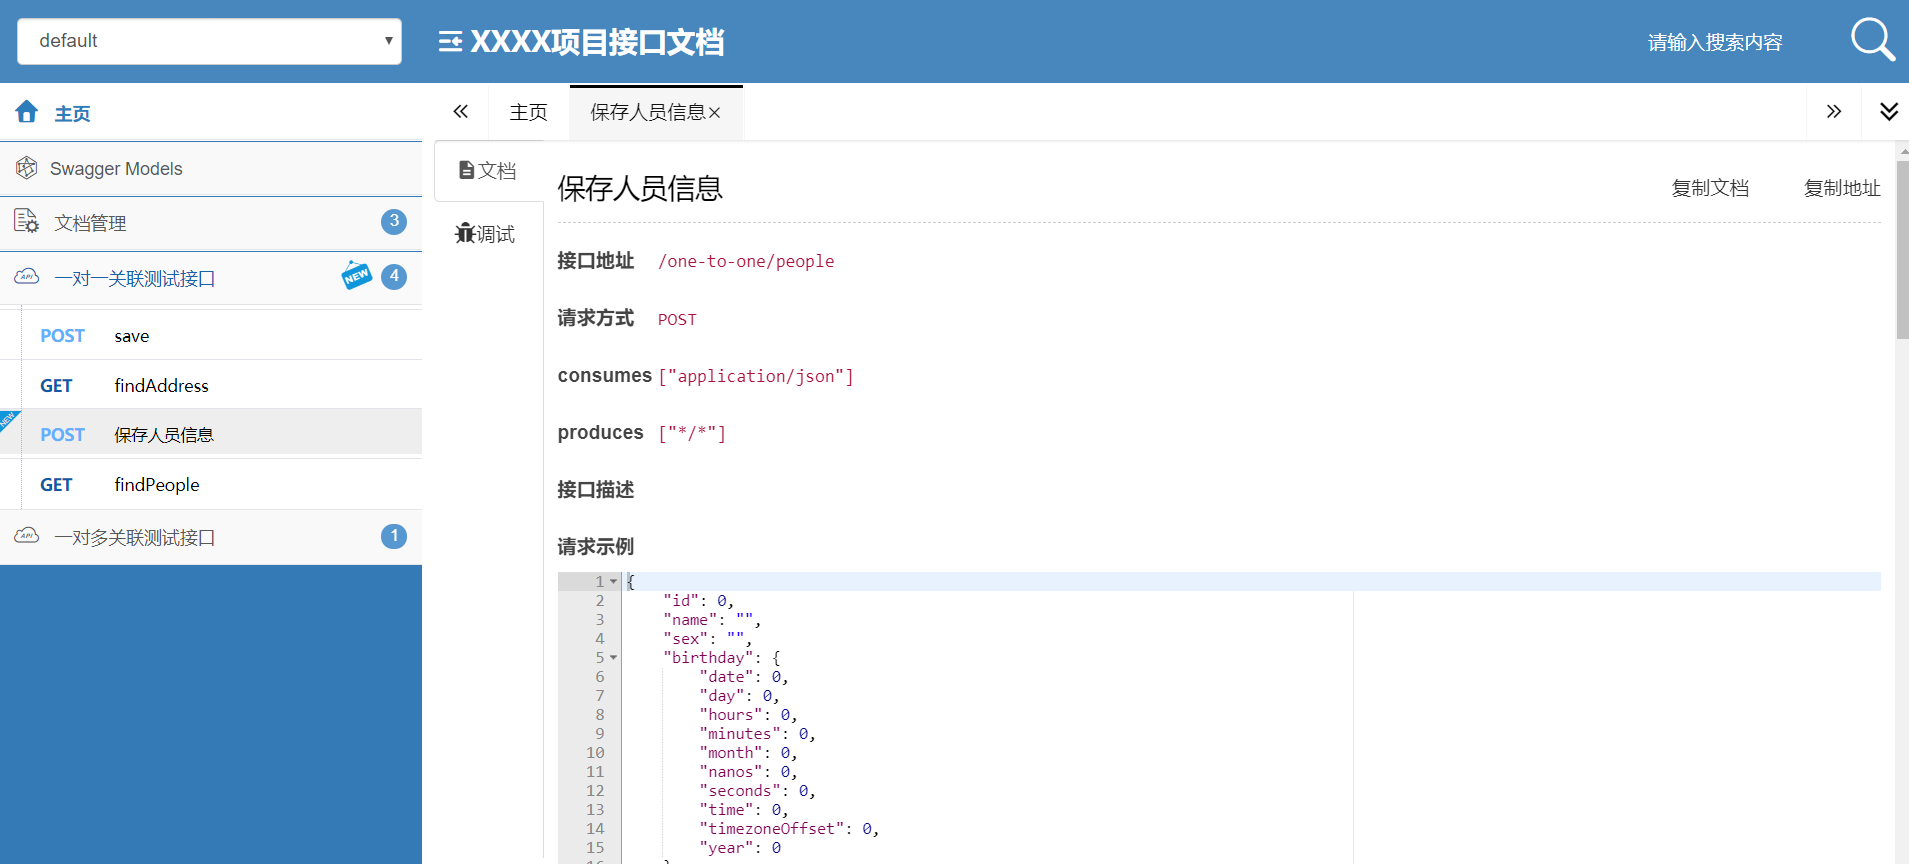Click 复制文档 link
This screenshot has height=864, width=1909.
[1710, 188]
